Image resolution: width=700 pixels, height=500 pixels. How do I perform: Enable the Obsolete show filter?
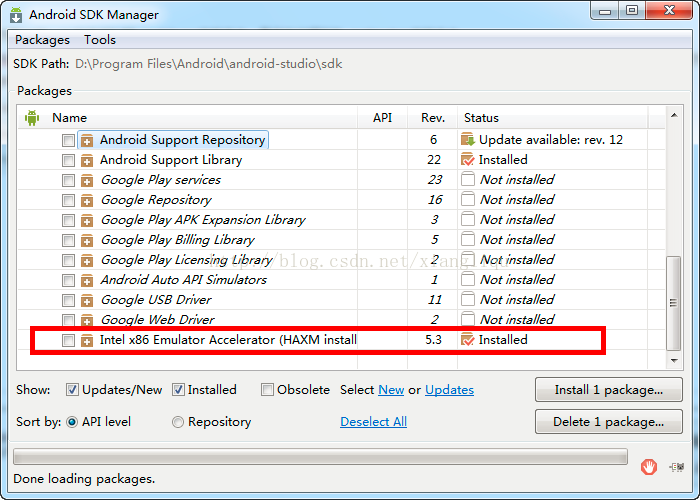pyautogui.click(x=267, y=390)
